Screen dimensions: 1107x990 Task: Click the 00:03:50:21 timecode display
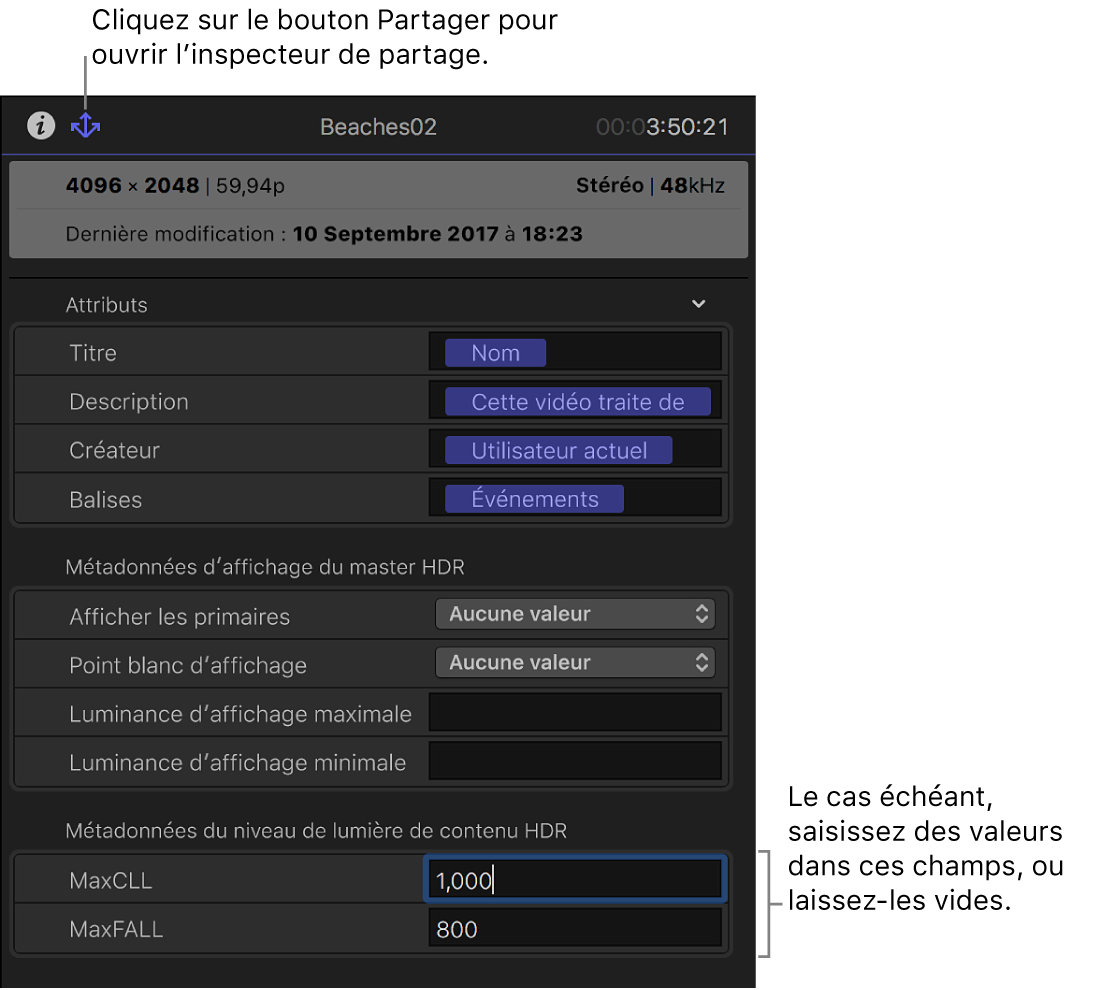coord(662,126)
